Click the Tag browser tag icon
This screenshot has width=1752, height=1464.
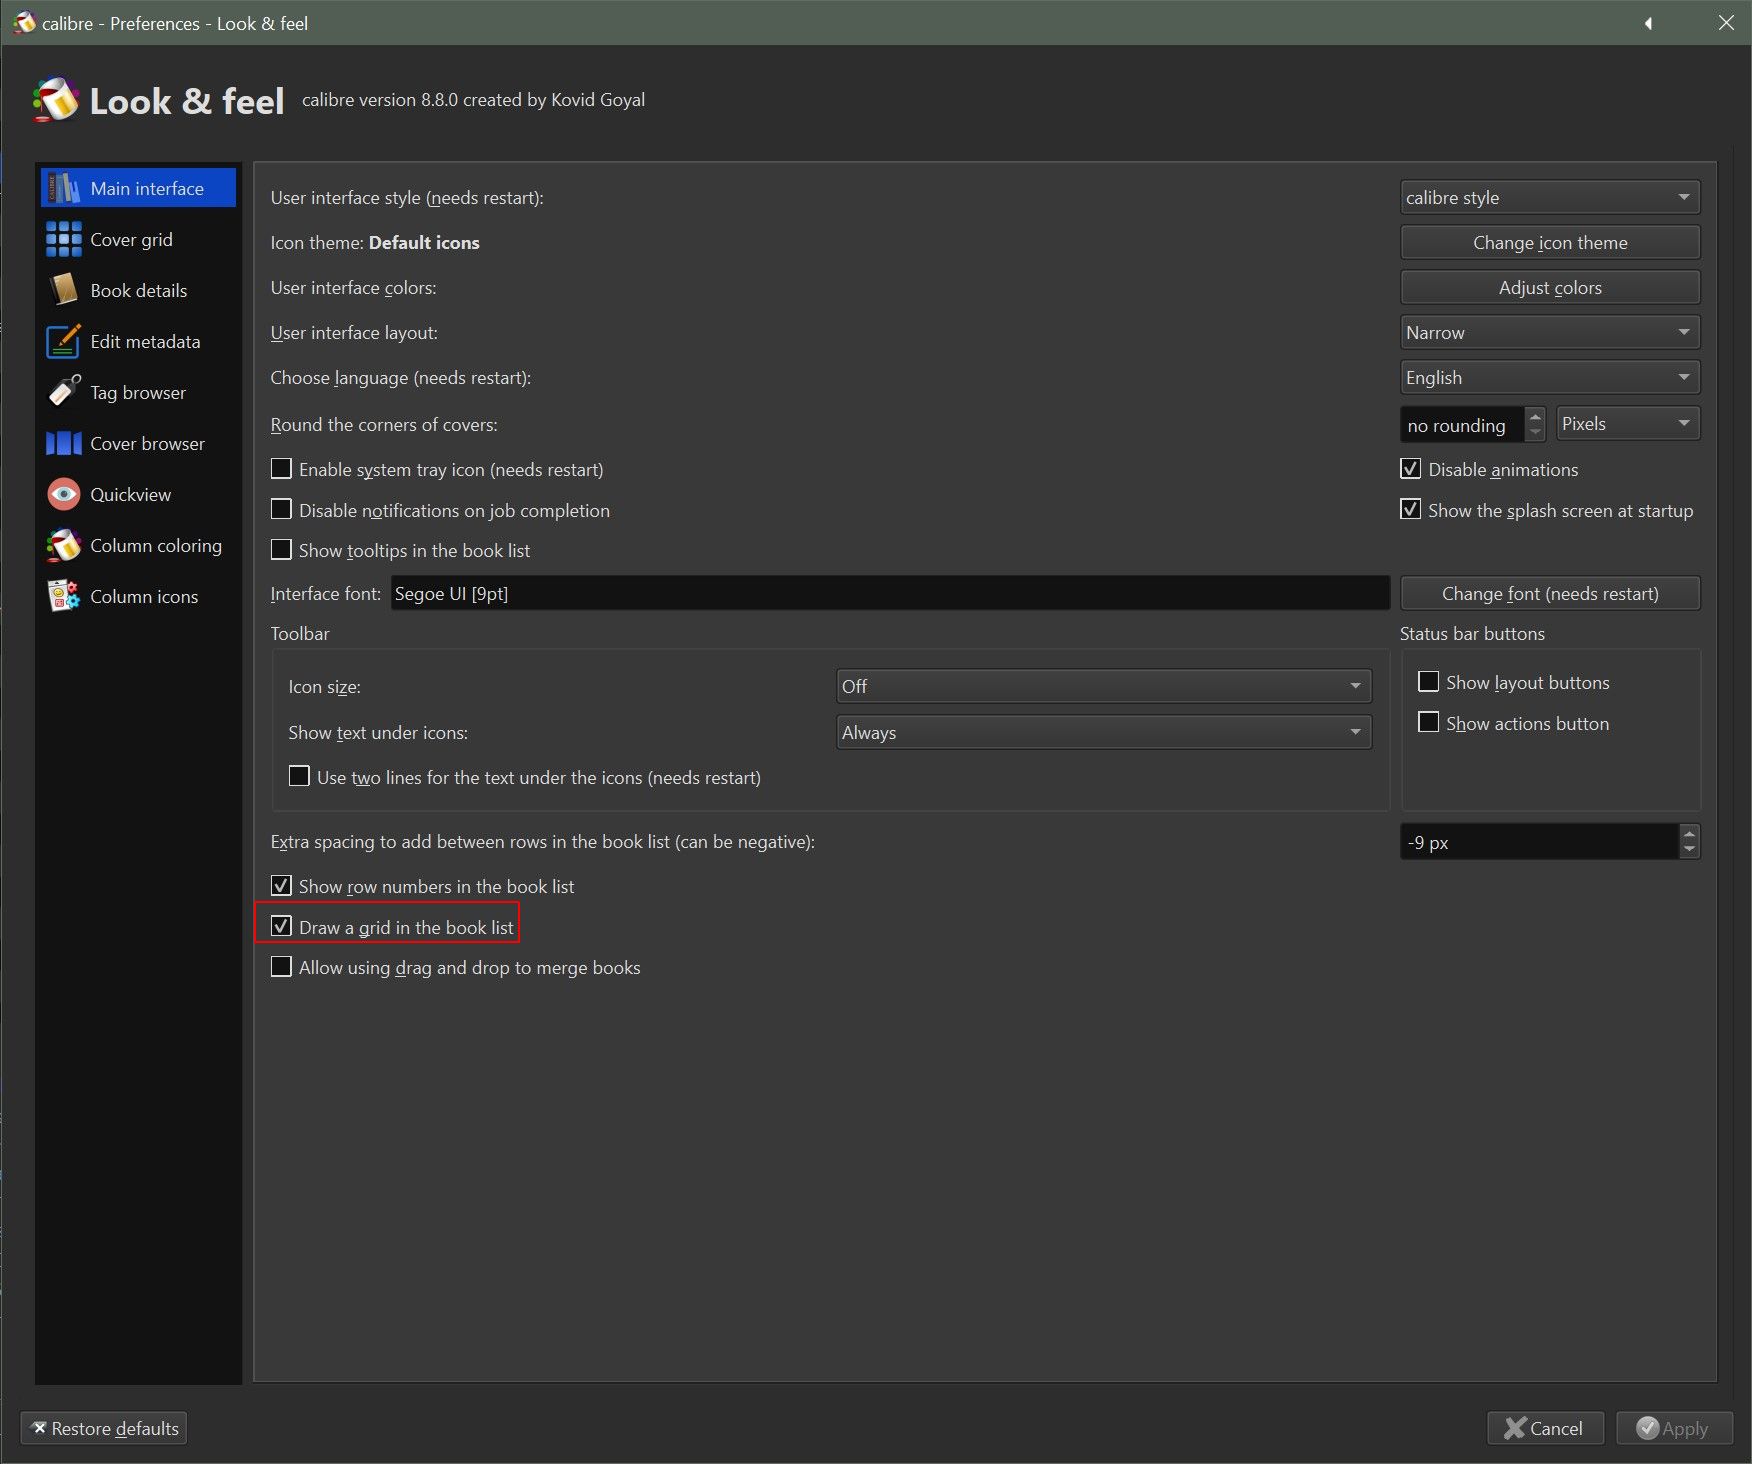(x=64, y=392)
